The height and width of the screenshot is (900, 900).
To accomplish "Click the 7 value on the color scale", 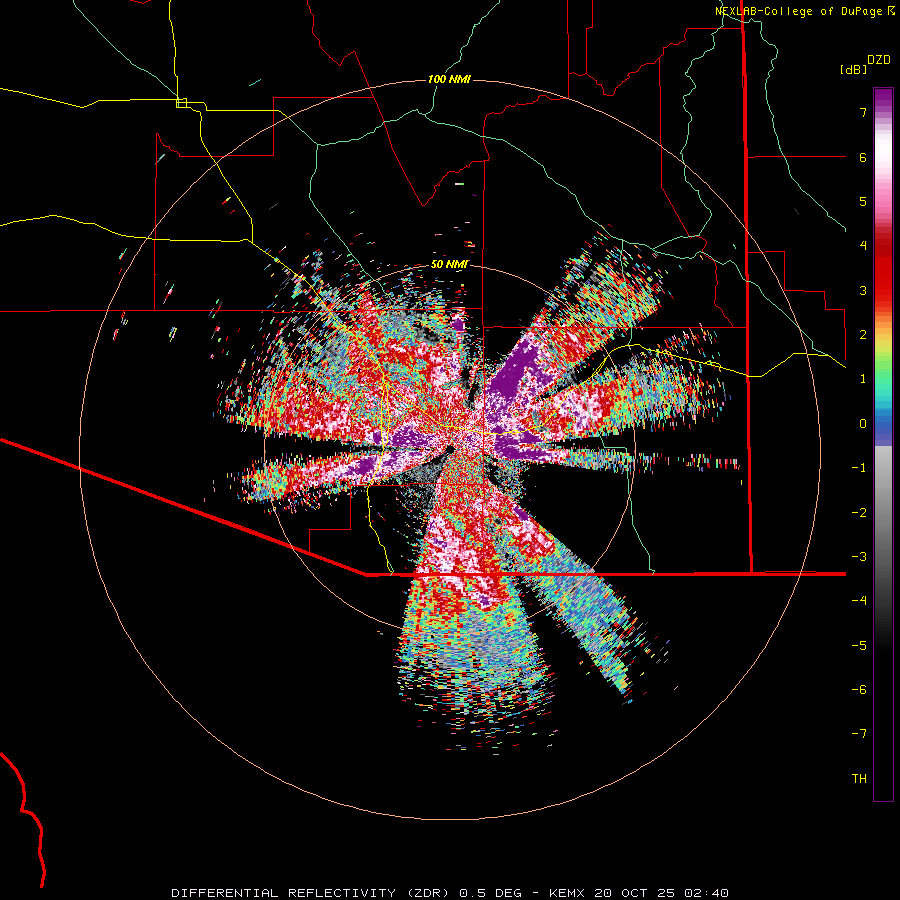I will 863,112.
